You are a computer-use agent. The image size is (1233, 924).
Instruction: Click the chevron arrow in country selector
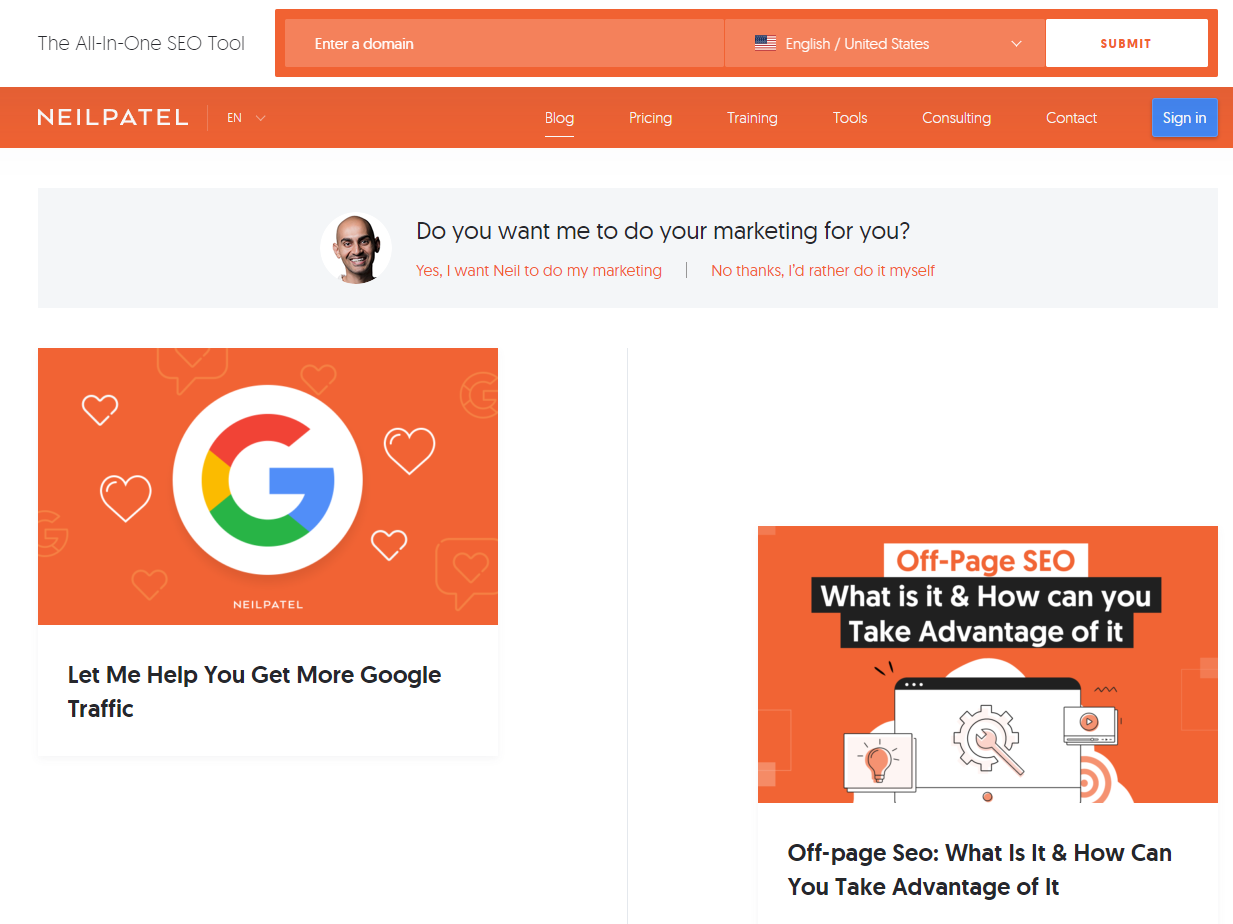[x=1016, y=44]
